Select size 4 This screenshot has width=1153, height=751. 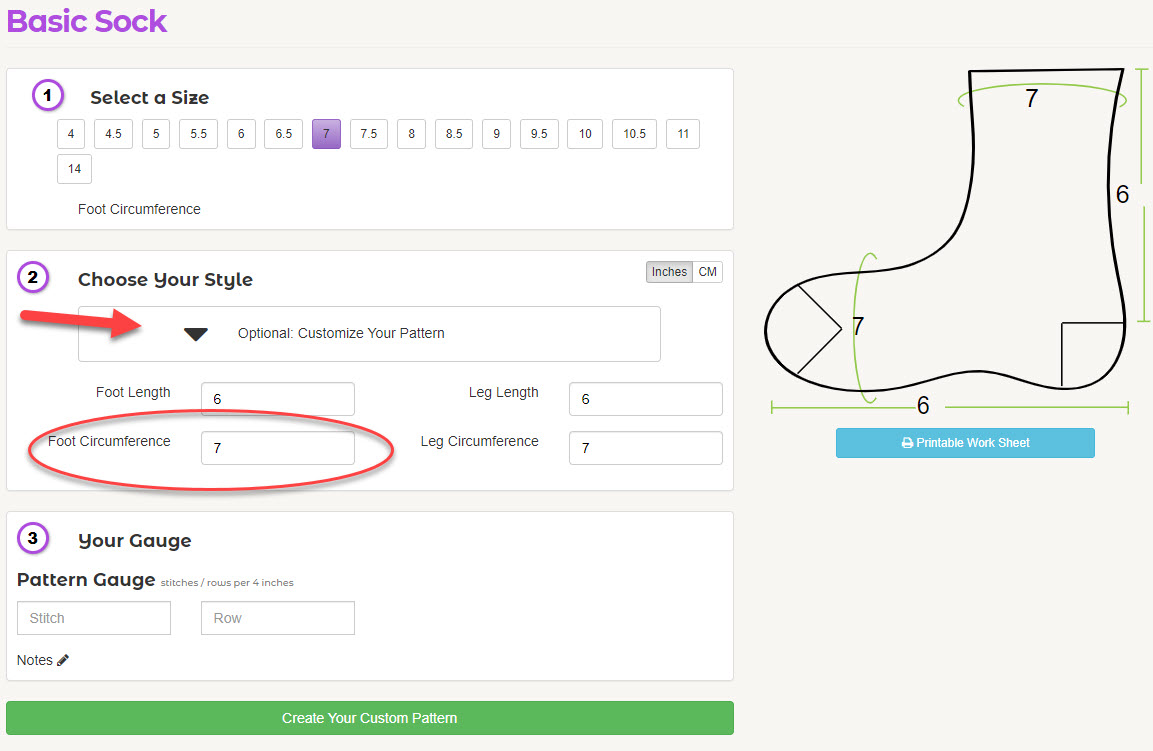click(x=71, y=134)
